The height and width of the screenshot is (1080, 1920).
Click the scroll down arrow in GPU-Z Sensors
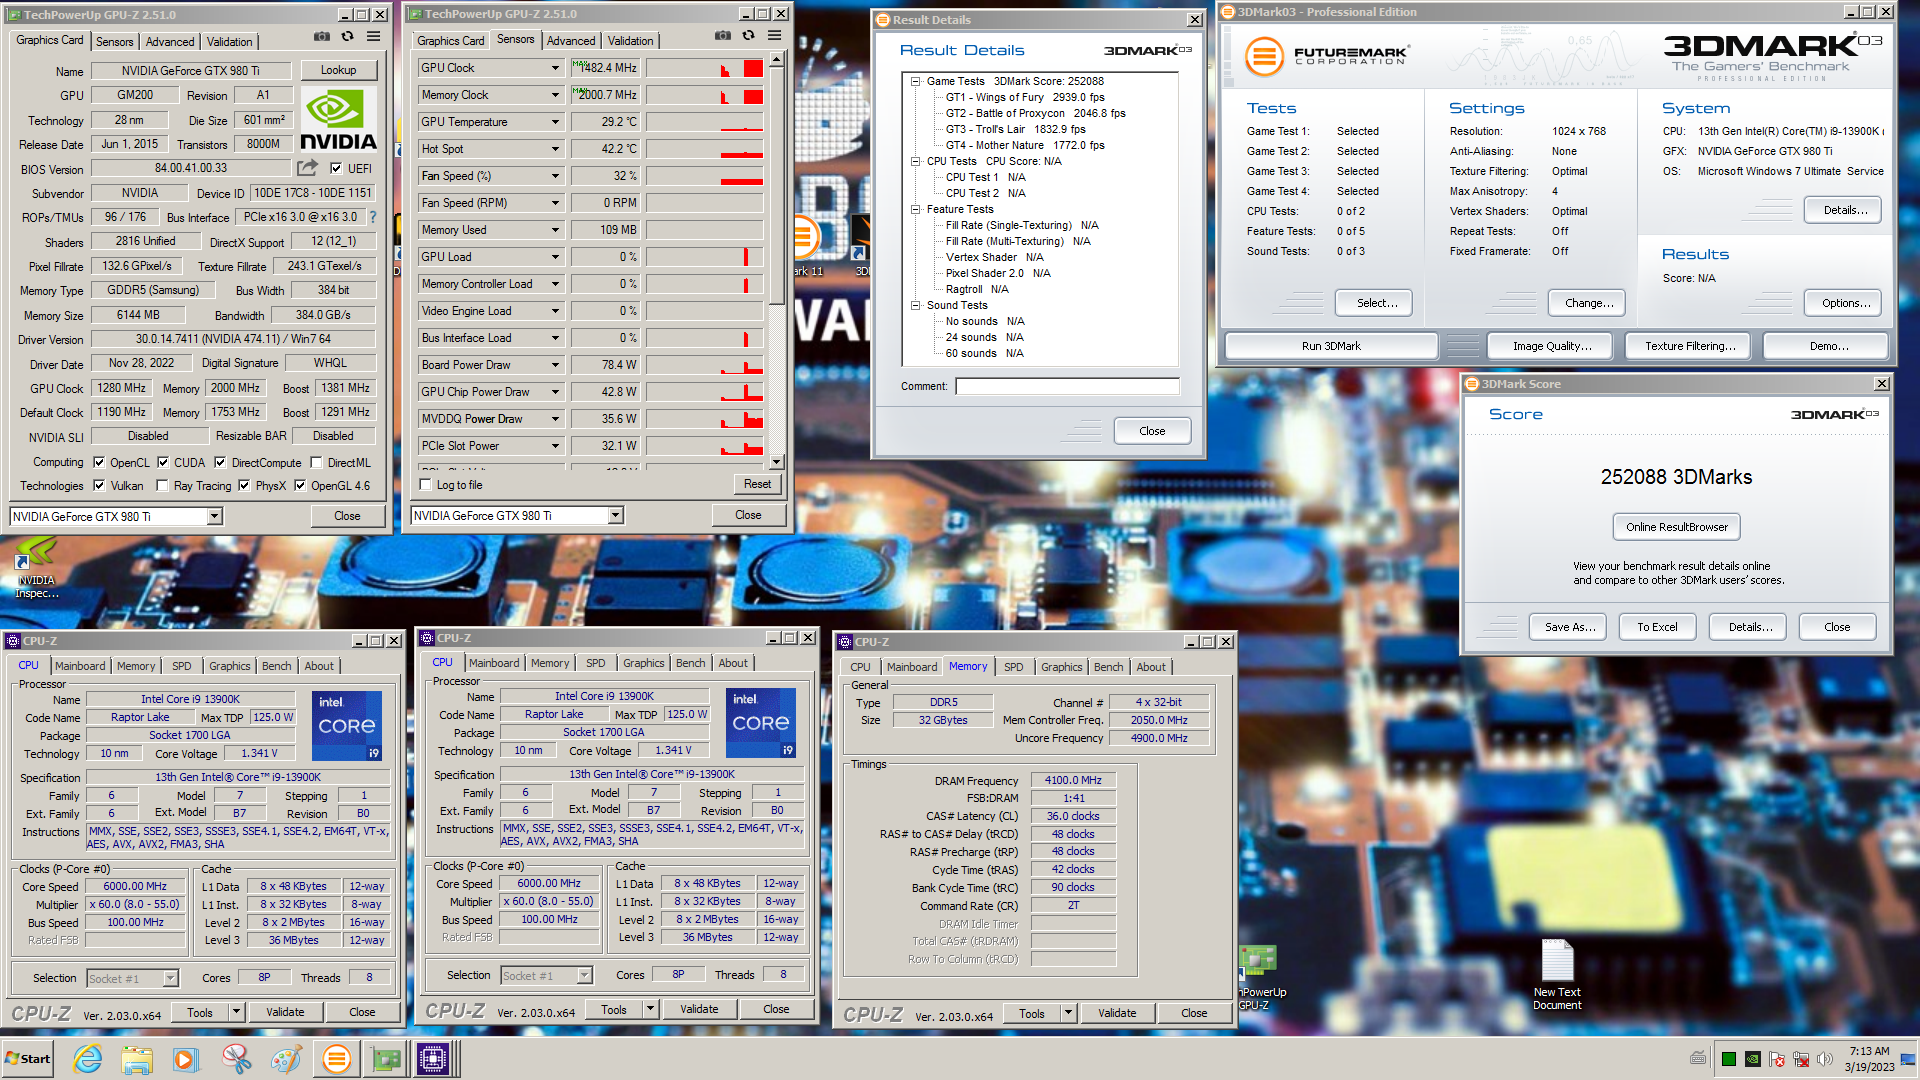pyautogui.click(x=776, y=462)
